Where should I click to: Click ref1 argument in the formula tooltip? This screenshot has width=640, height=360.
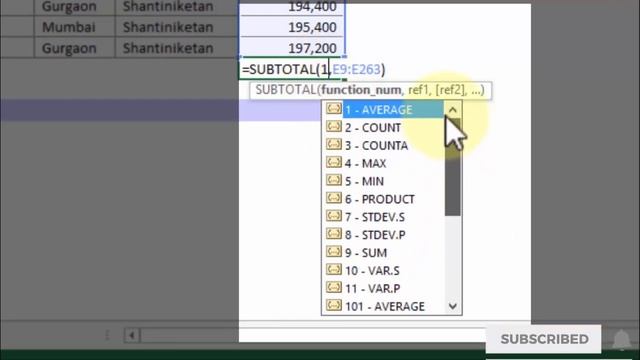pyautogui.click(x=418, y=90)
